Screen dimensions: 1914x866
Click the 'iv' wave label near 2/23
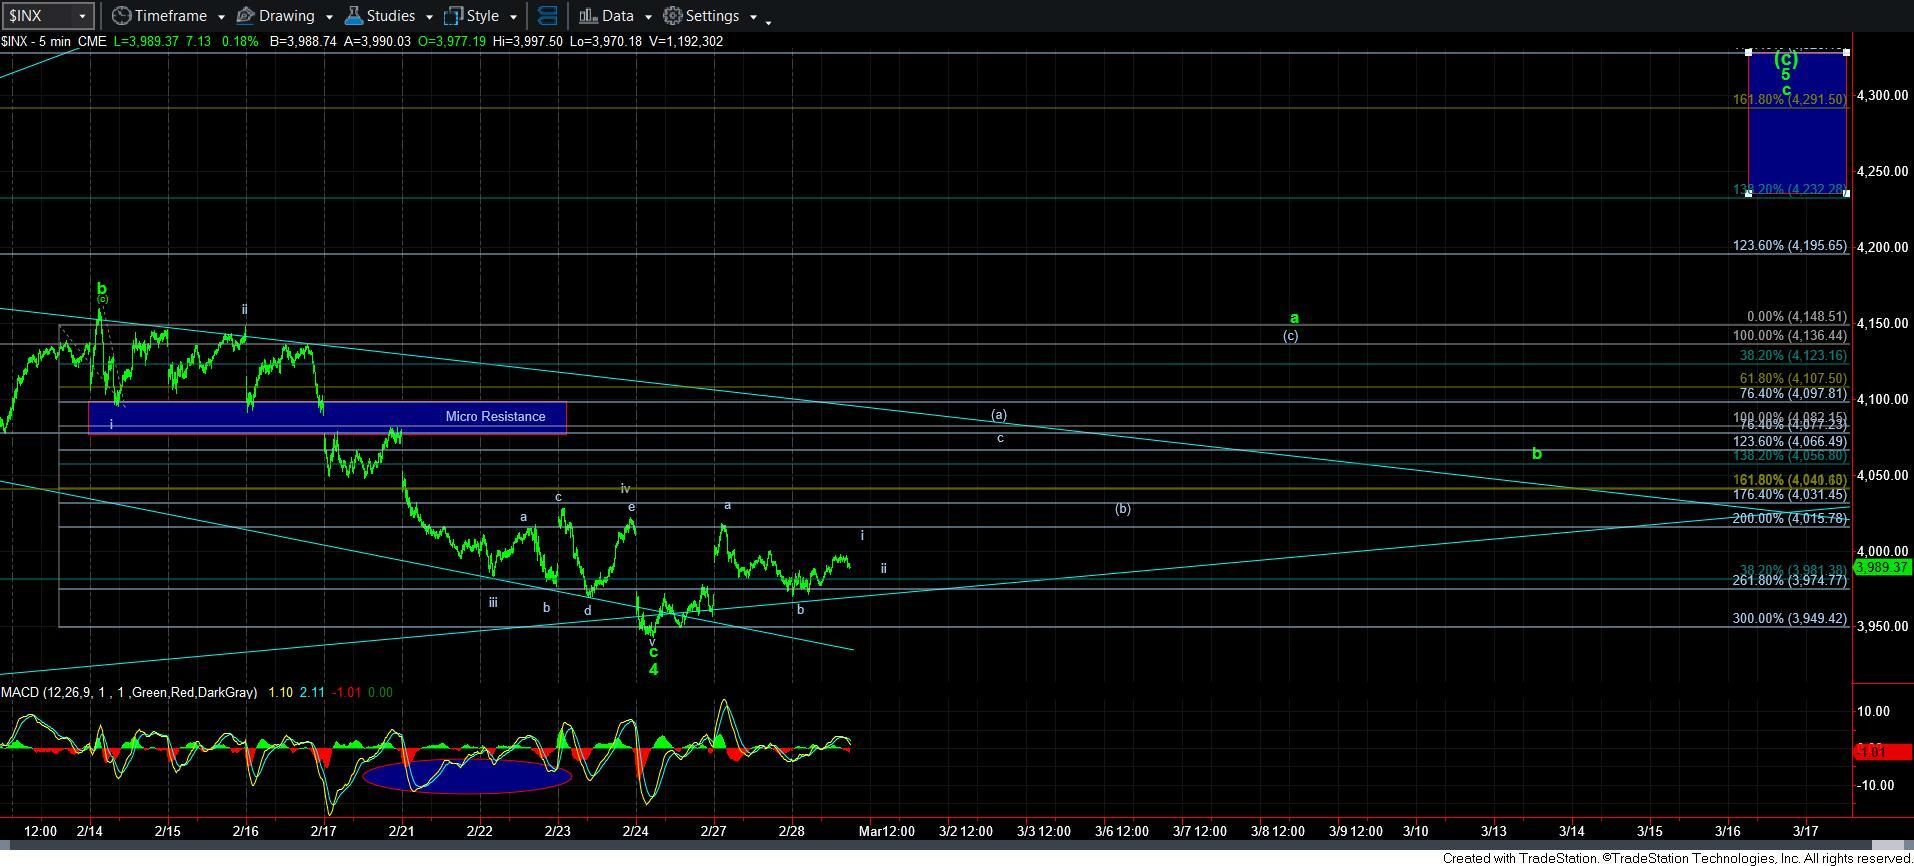pyautogui.click(x=625, y=489)
